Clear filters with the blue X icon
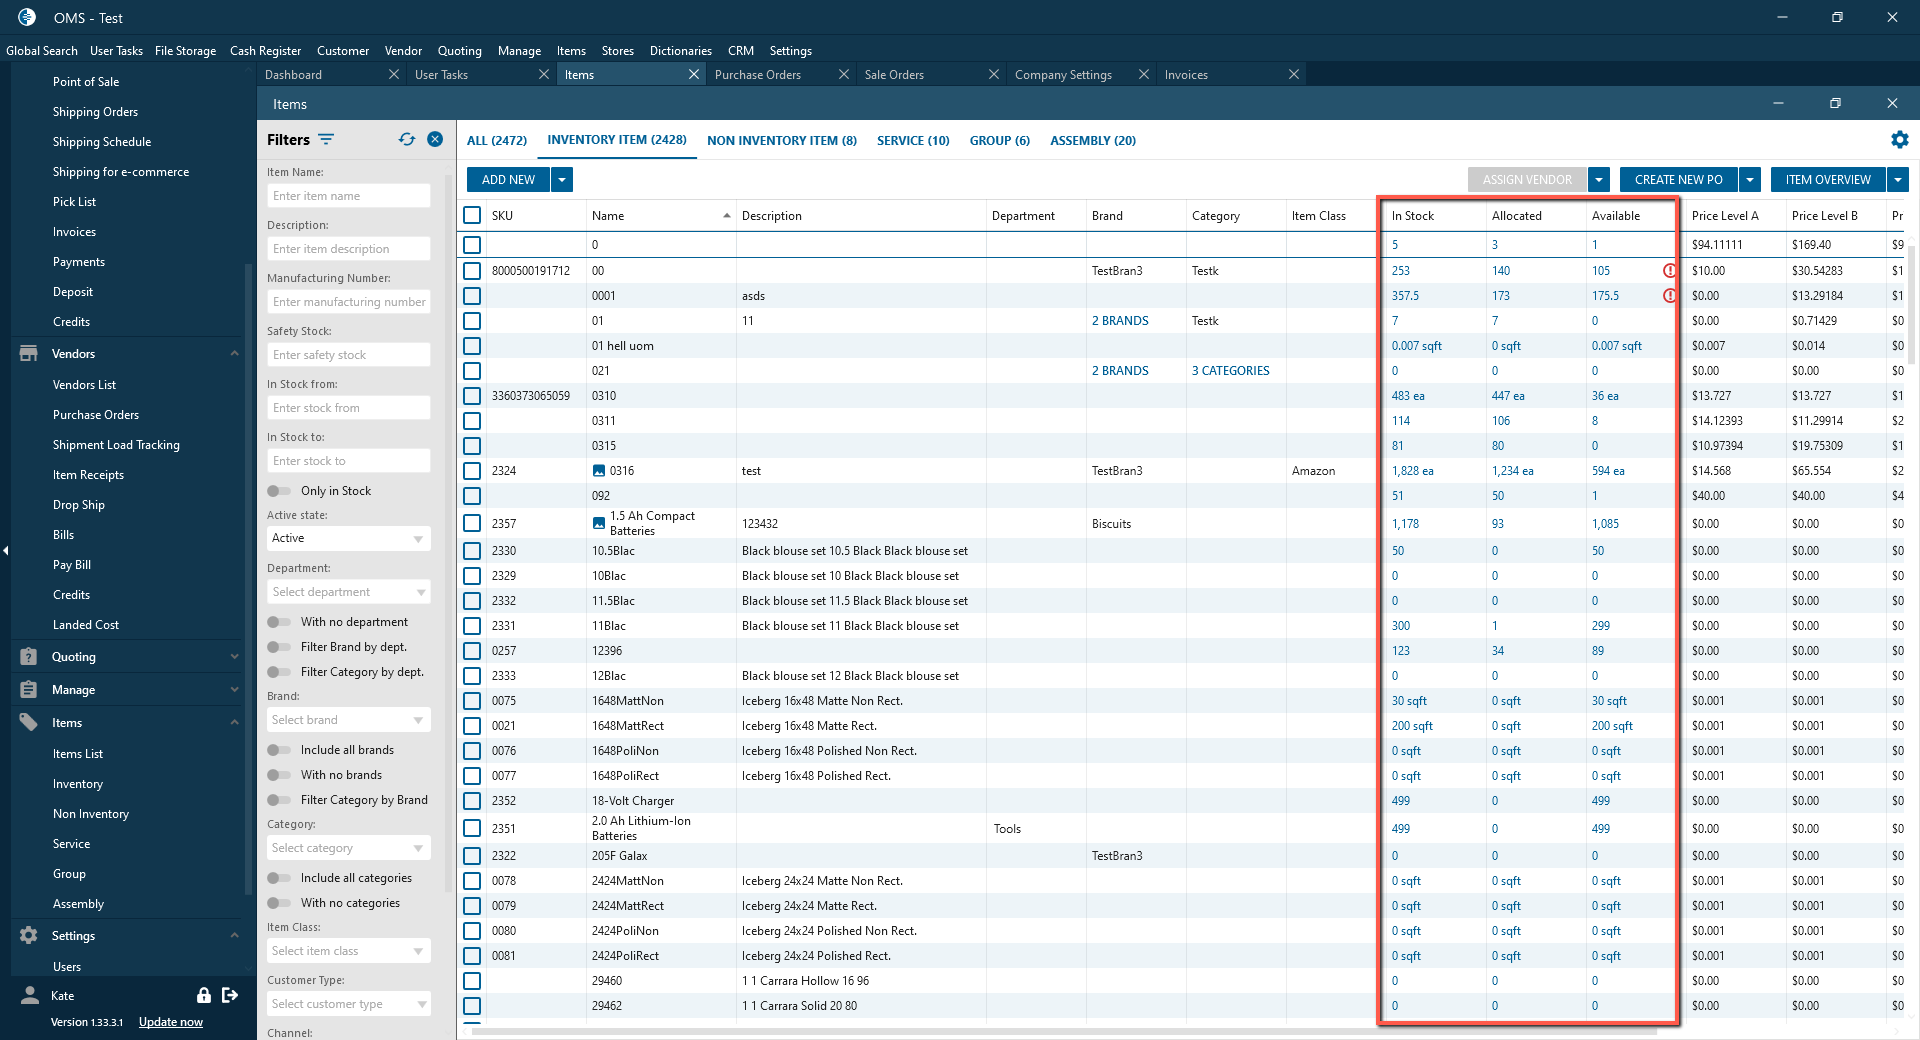Screen dimensions: 1920x1040 [435, 140]
